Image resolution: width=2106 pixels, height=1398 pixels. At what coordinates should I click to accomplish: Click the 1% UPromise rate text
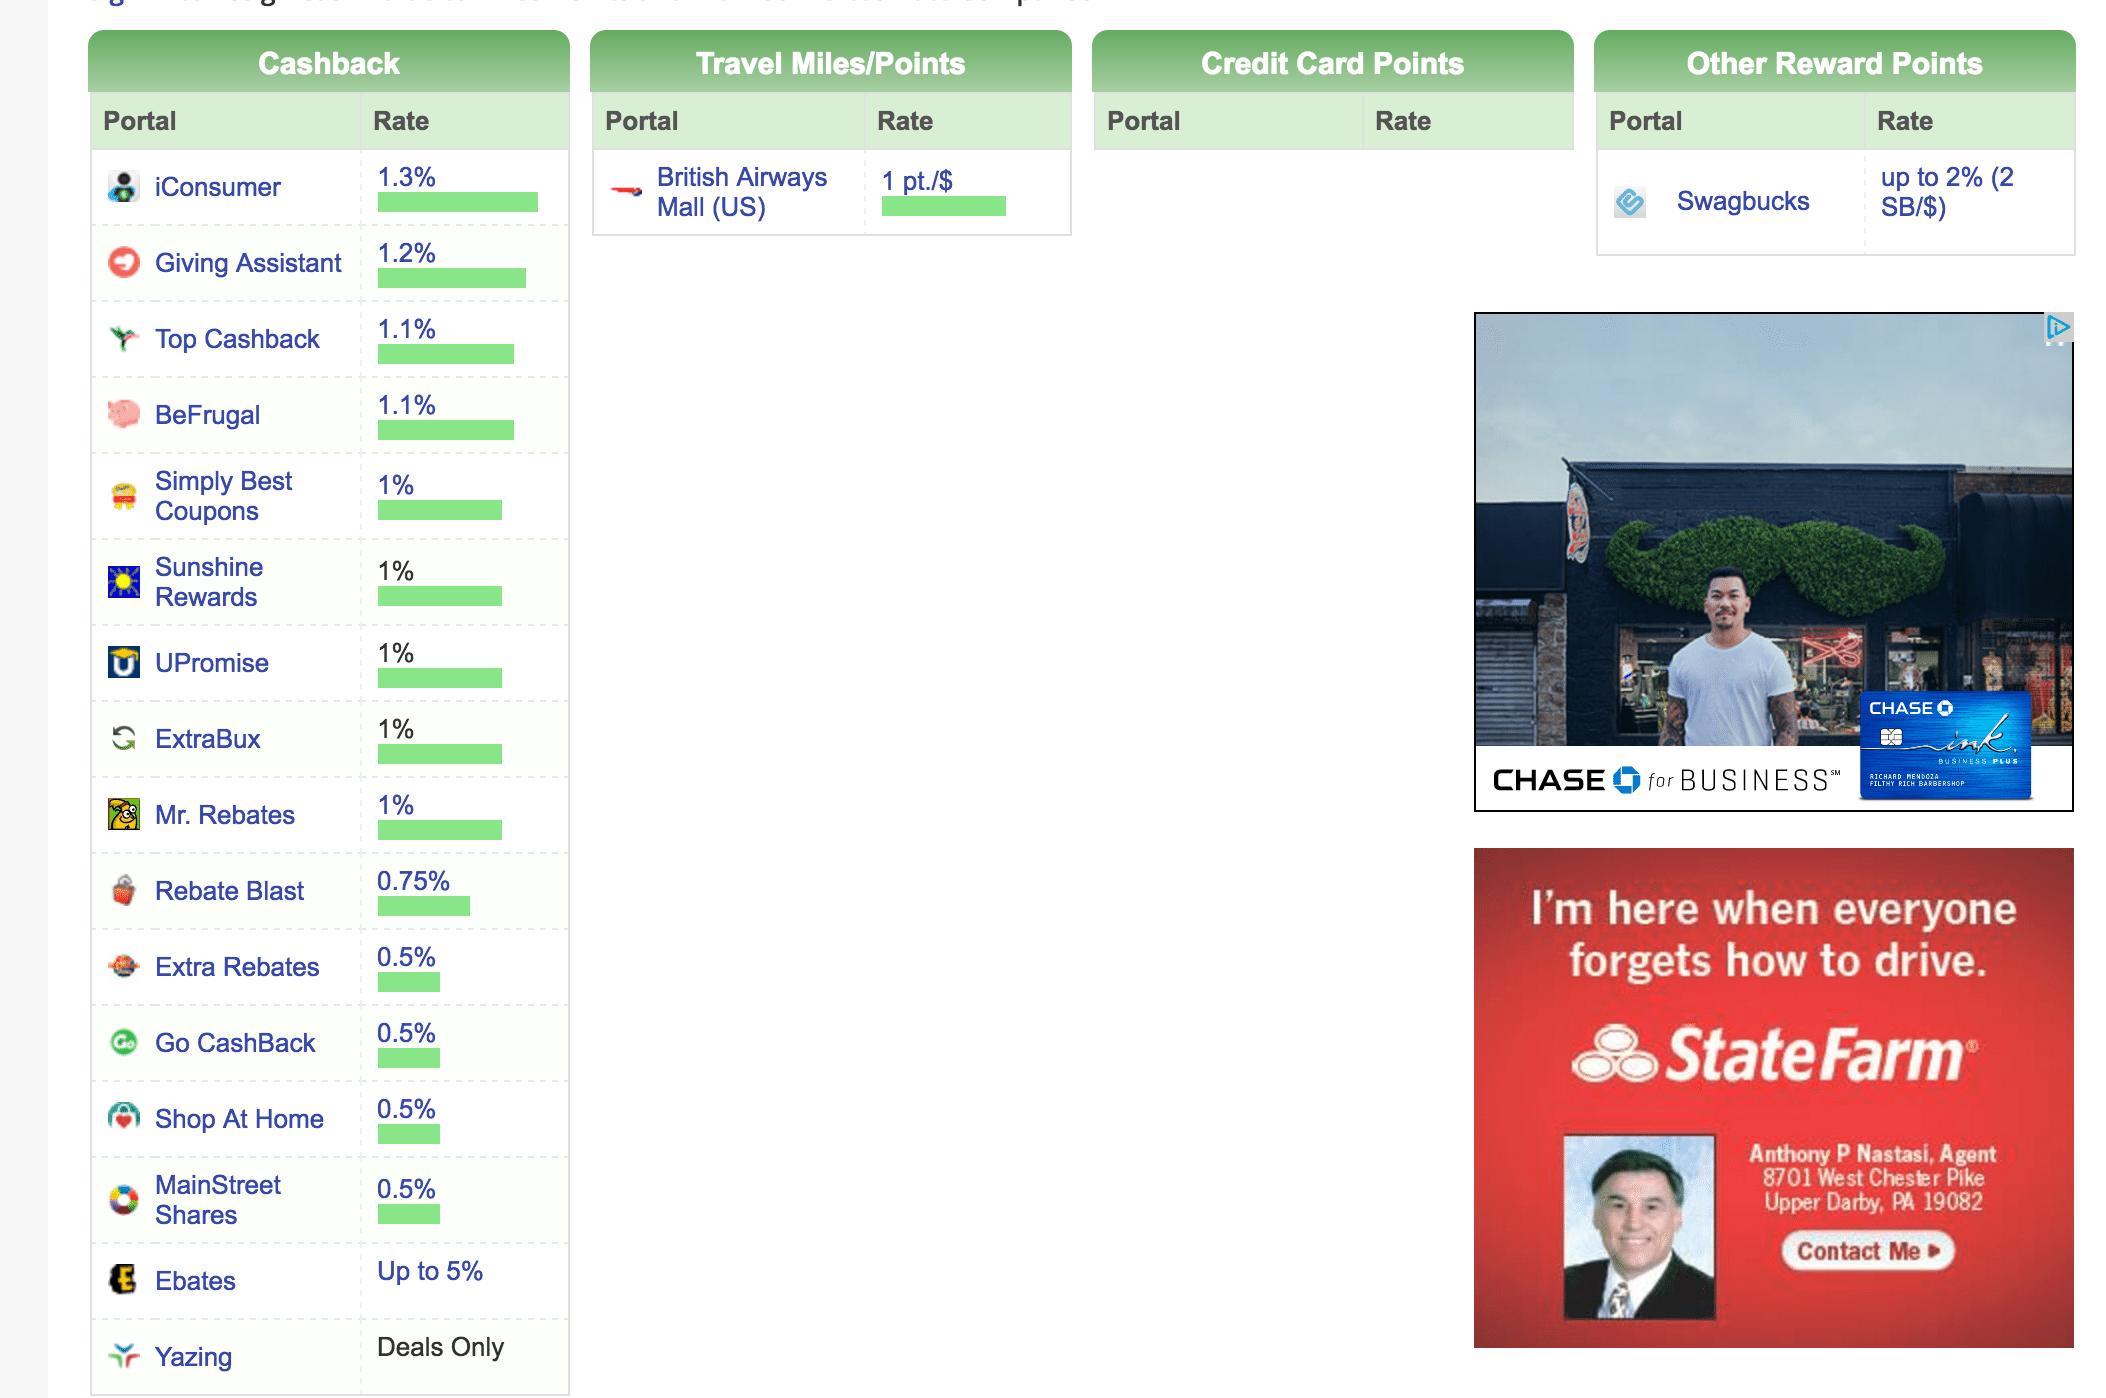(x=395, y=653)
